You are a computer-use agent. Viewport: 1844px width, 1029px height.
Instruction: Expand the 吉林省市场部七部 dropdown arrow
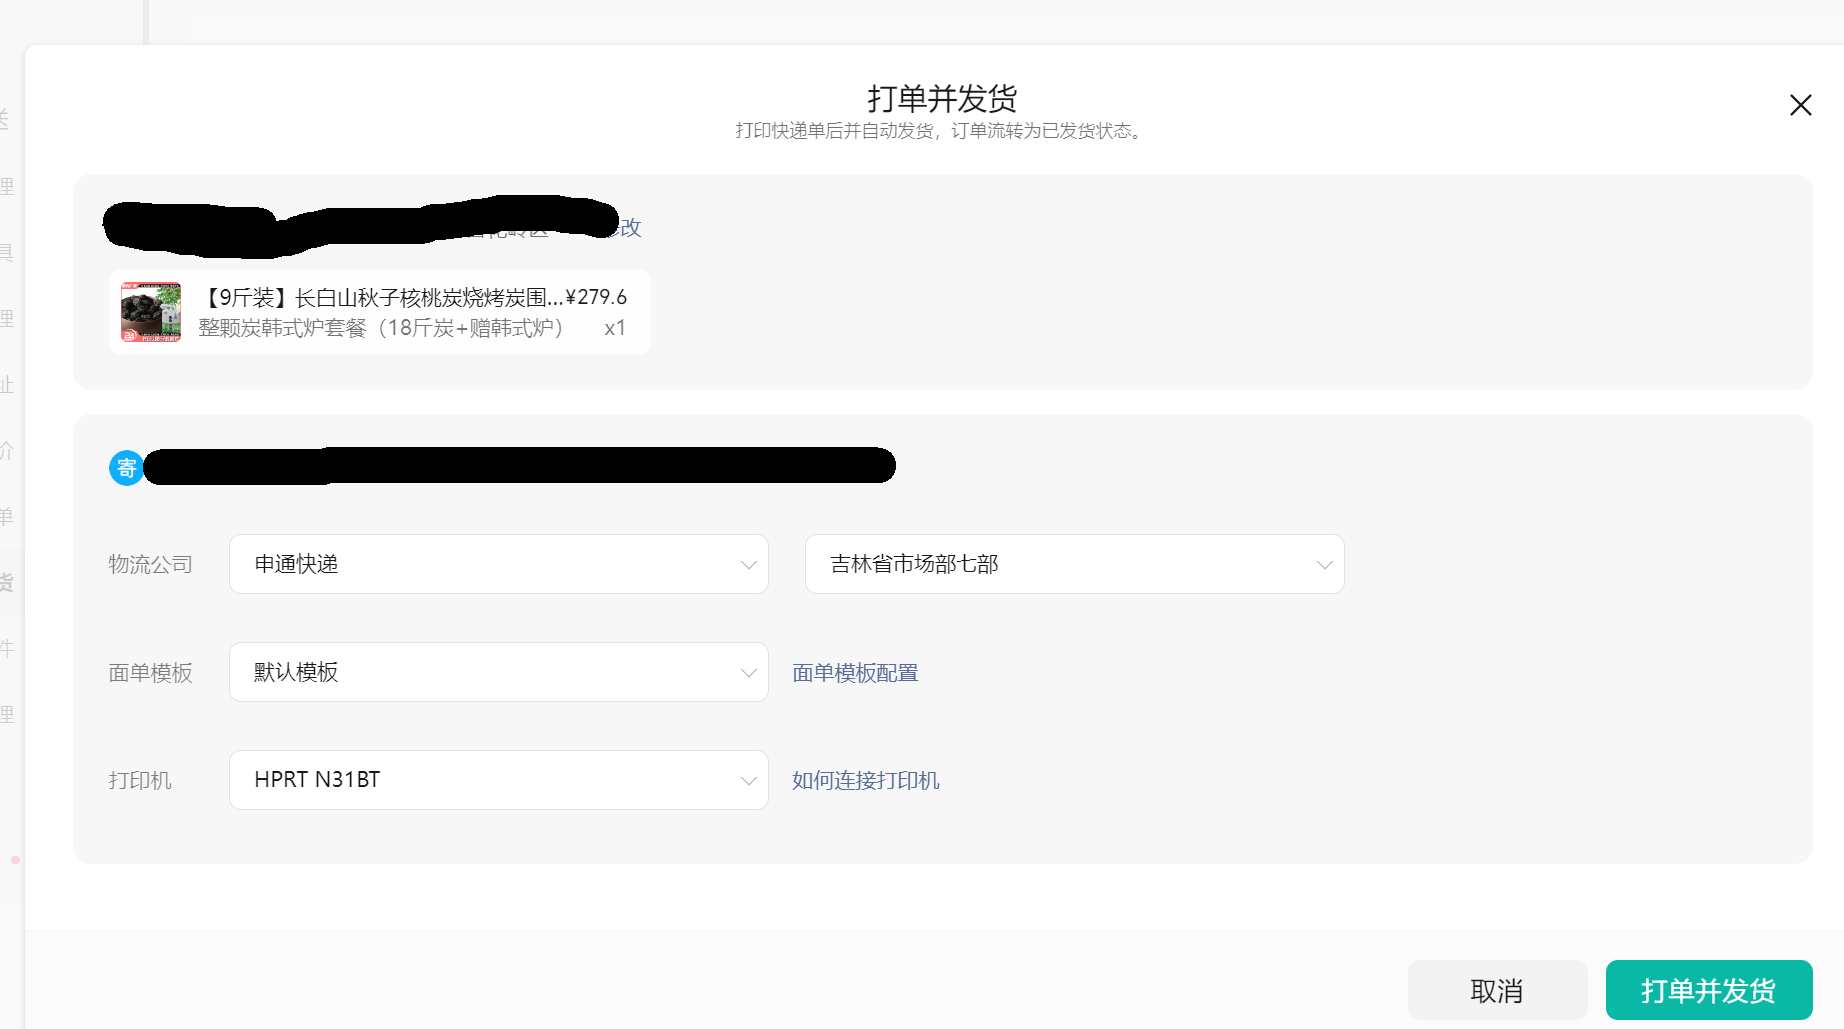click(1324, 565)
